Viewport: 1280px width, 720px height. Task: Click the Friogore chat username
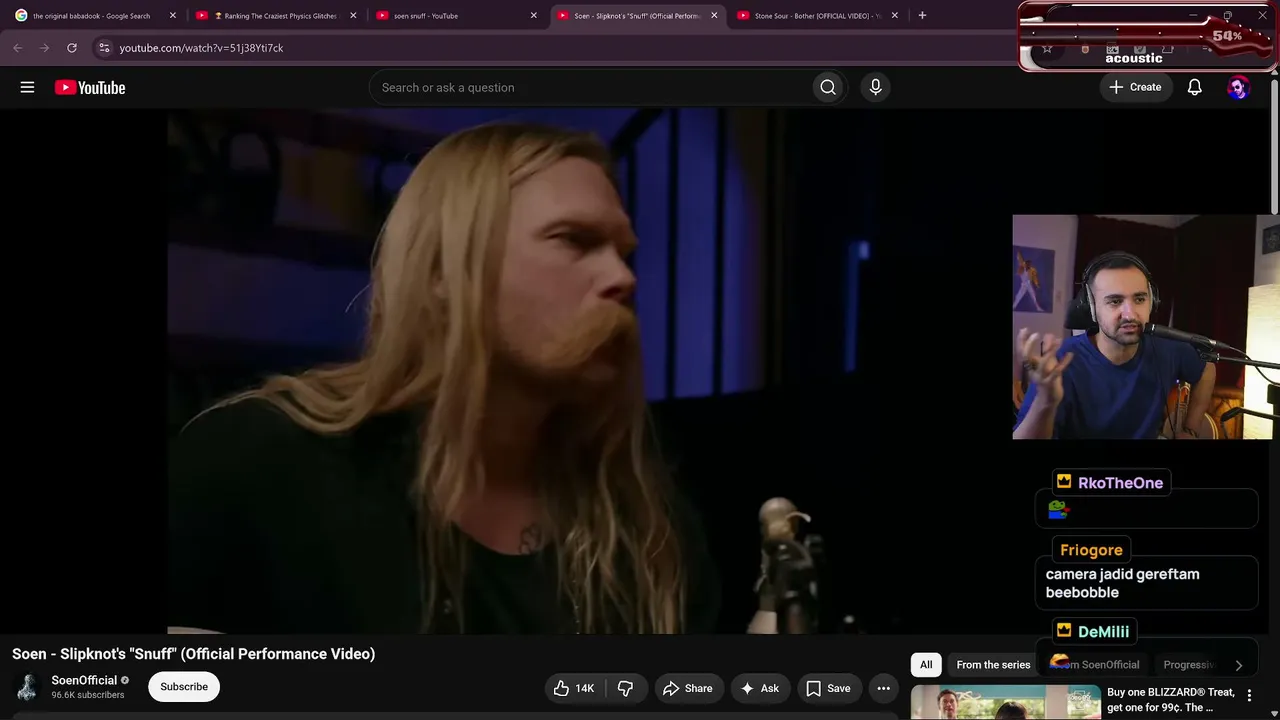(x=1091, y=550)
